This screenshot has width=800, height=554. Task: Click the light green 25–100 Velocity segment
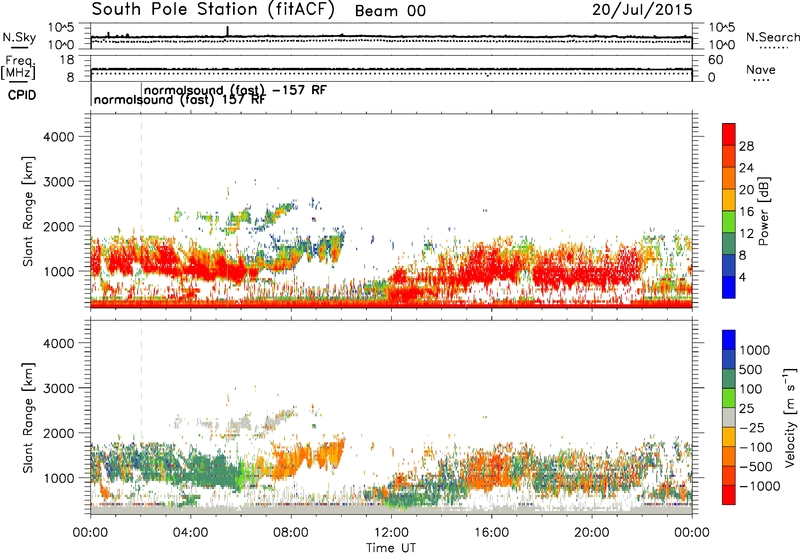pyautogui.click(x=729, y=398)
